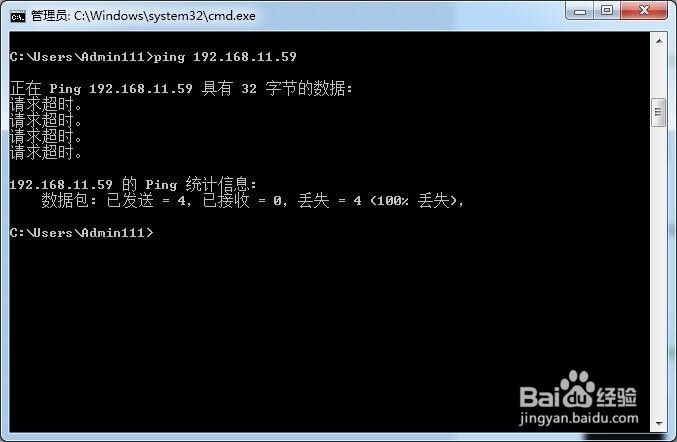Click the 数据包 loss statistics line
Image resolution: width=677 pixels, height=442 pixels.
(x=253, y=200)
